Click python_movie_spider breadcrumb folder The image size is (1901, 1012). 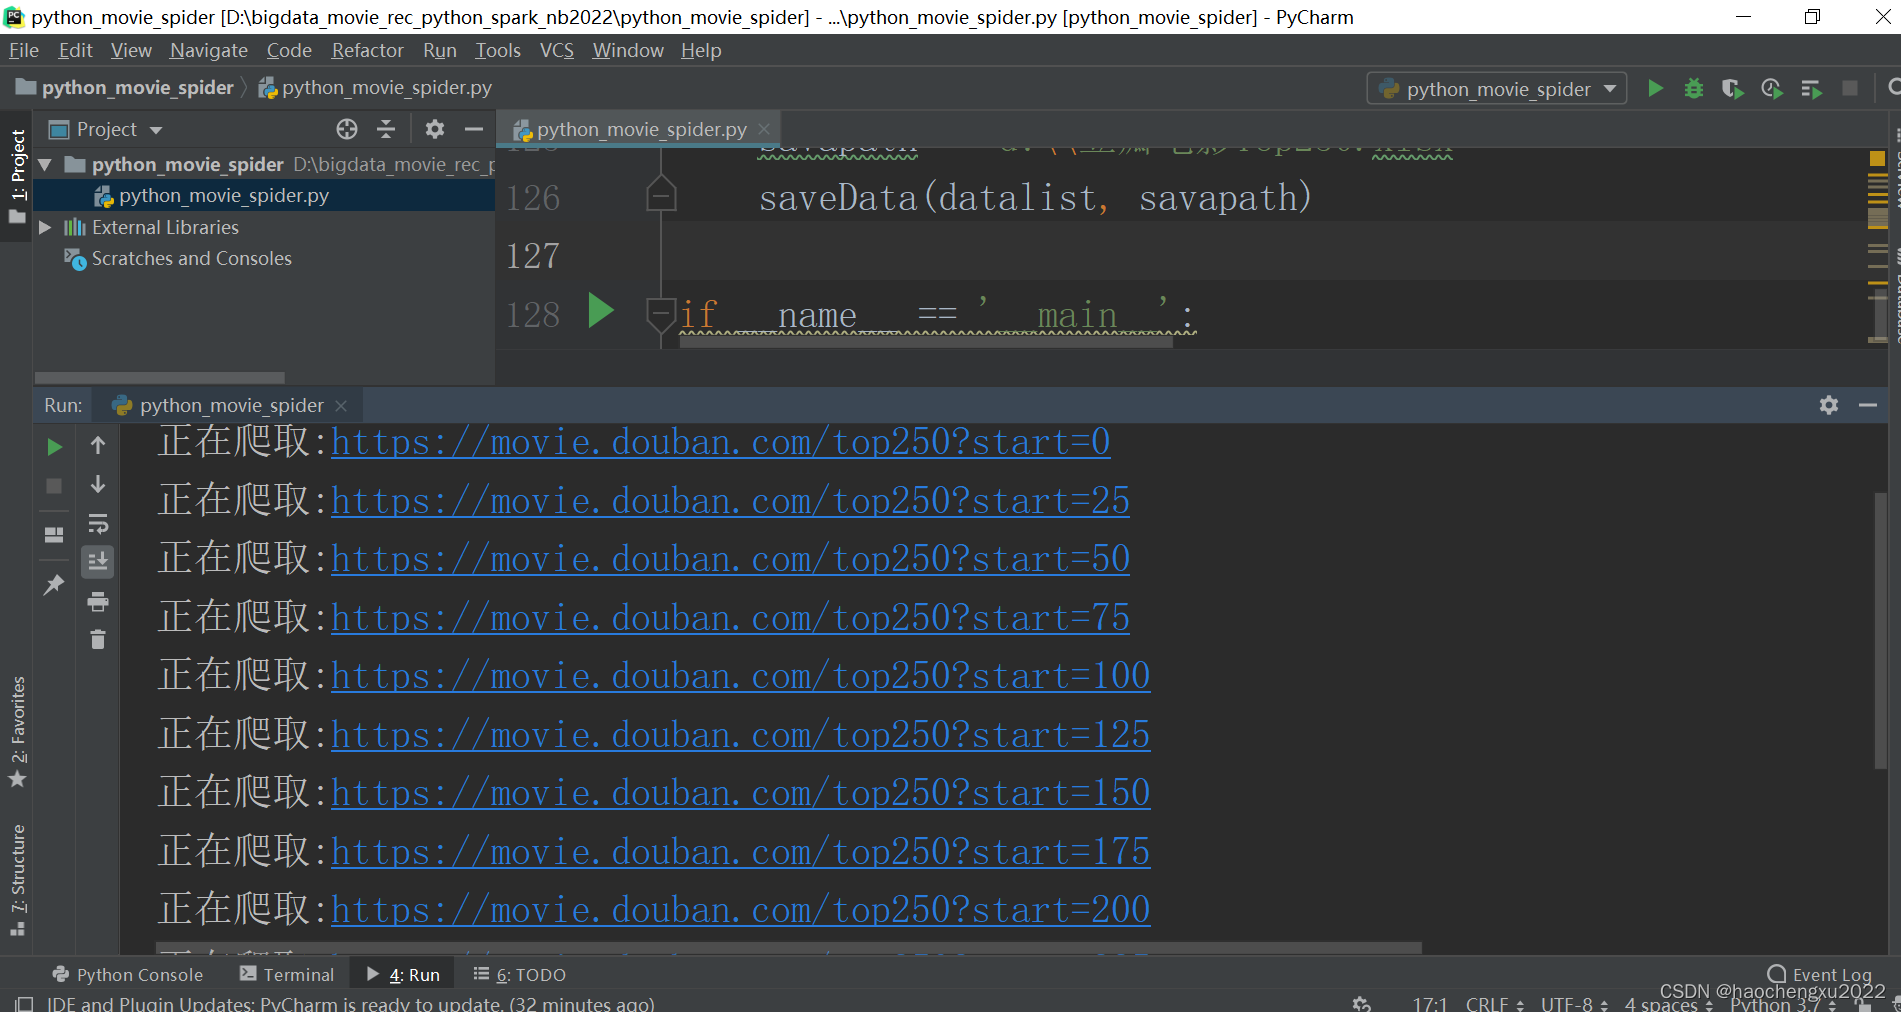(x=126, y=88)
